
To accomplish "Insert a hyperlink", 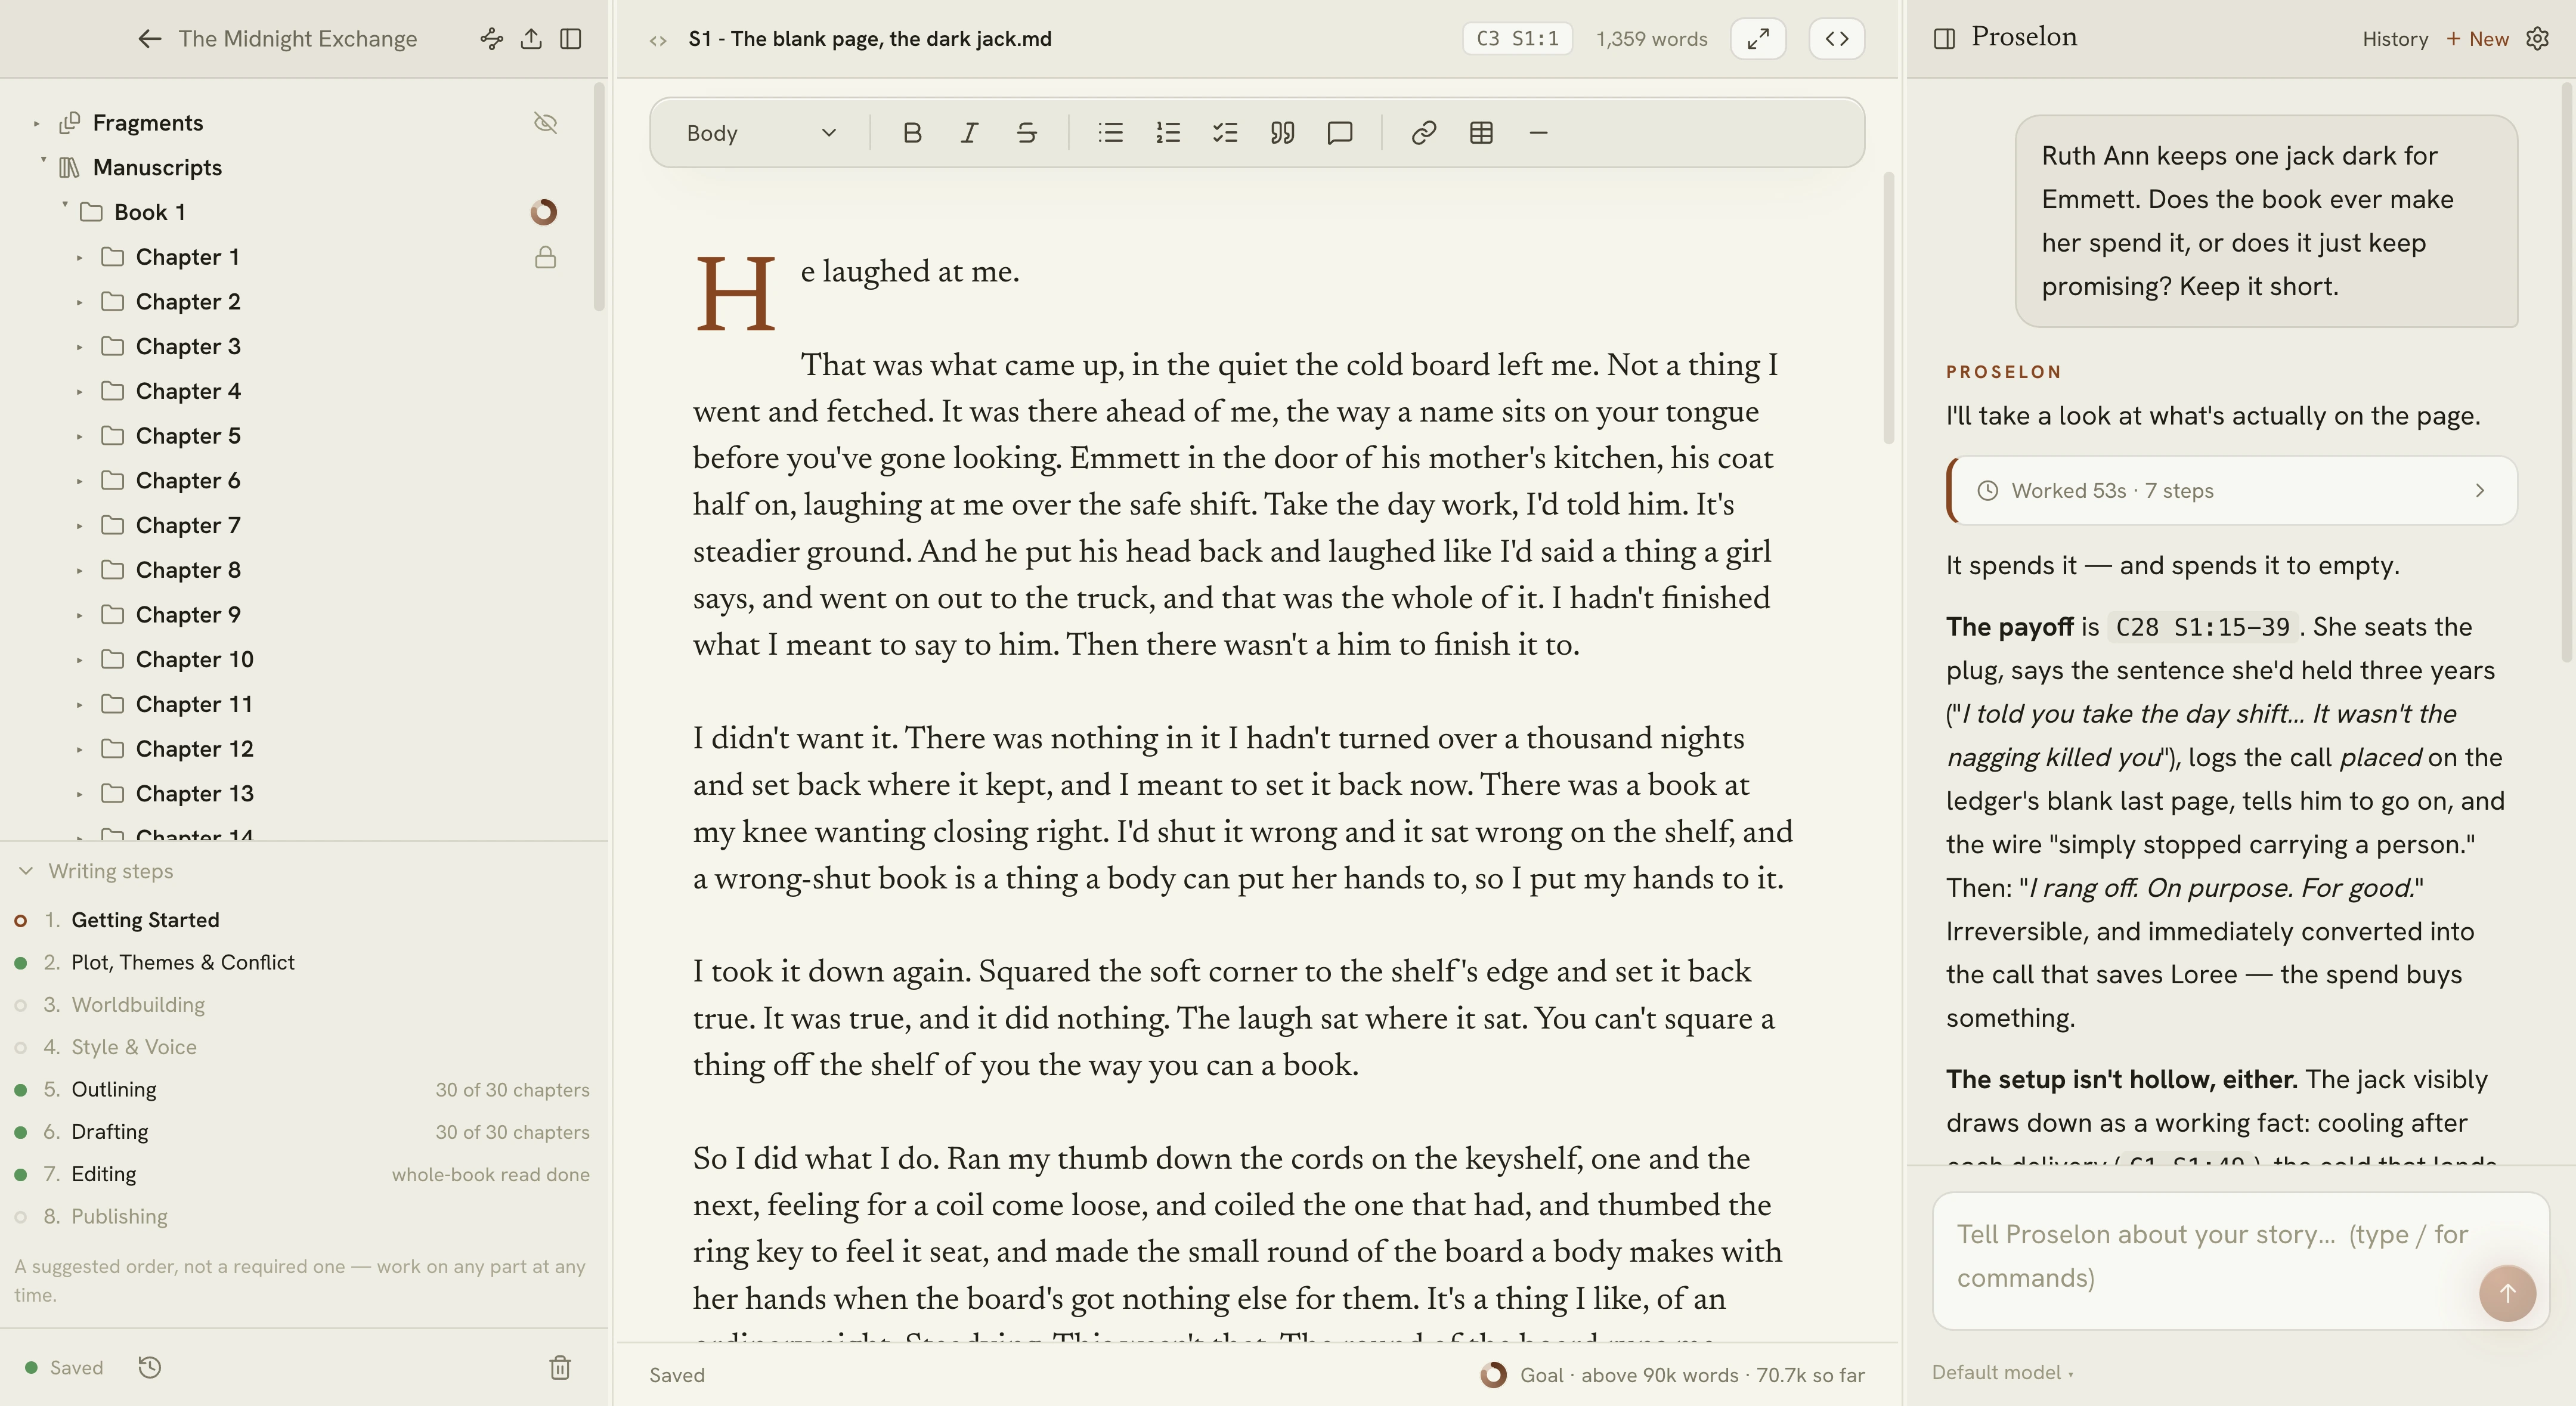I will pyautogui.click(x=1424, y=133).
